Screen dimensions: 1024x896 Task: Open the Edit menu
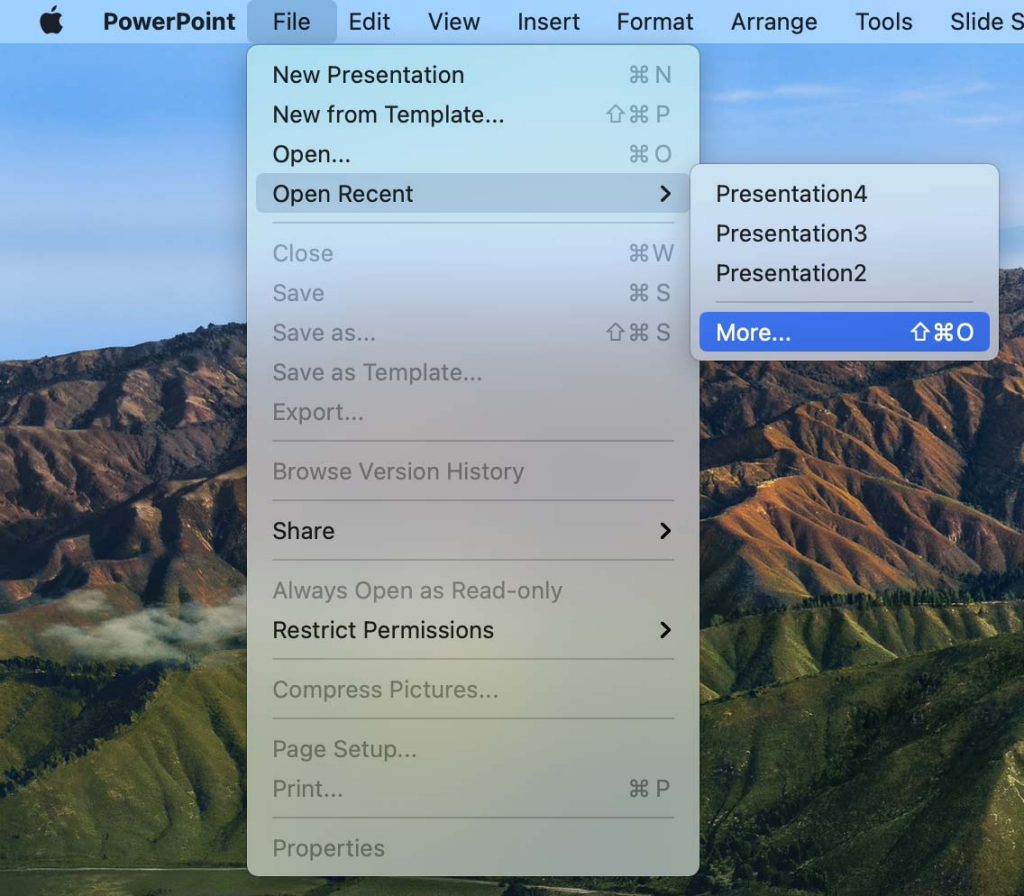click(x=369, y=22)
